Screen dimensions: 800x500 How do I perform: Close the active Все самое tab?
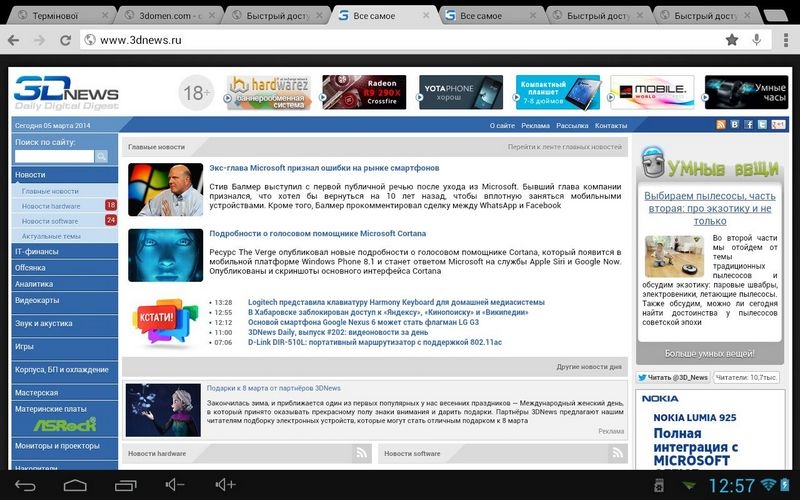coord(426,16)
